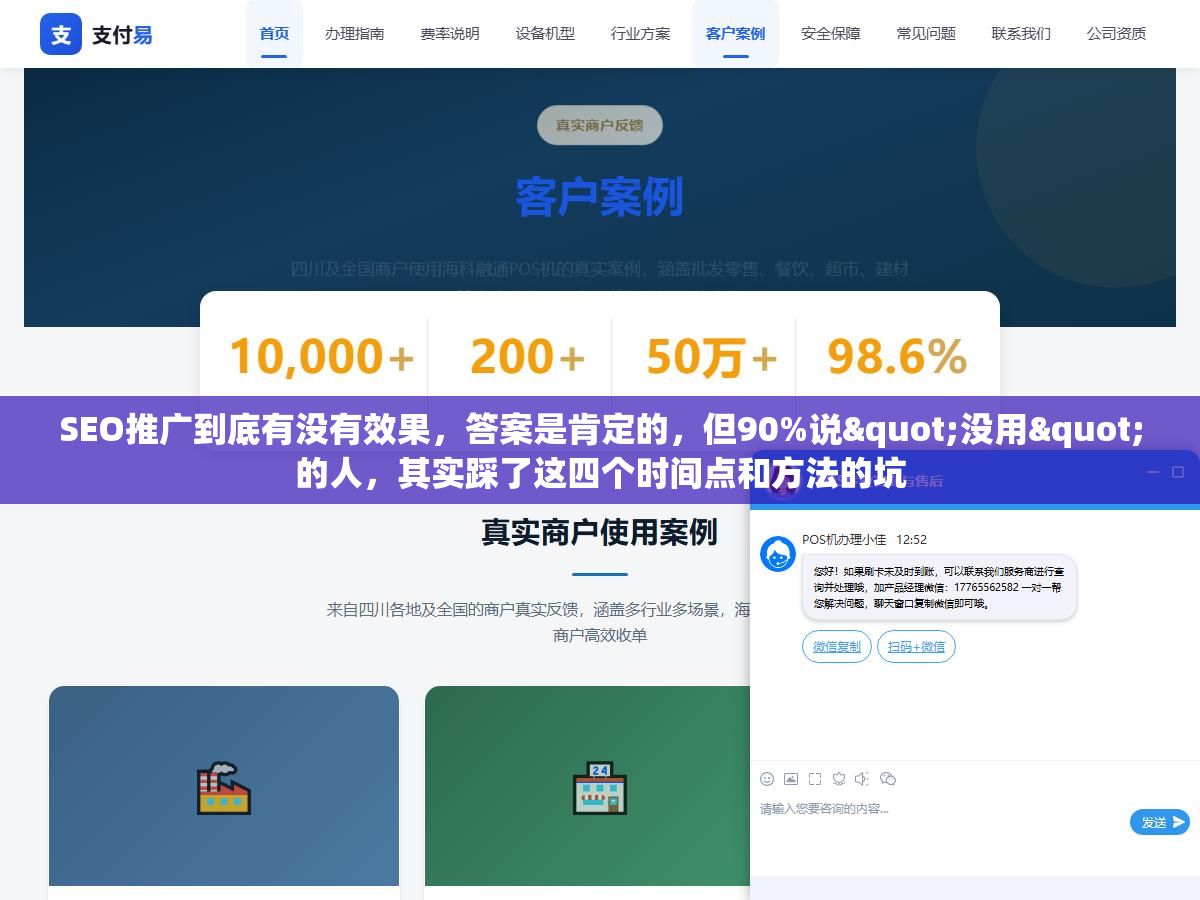
Task: Click the rating icon in chat toolbar
Action: click(x=839, y=778)
